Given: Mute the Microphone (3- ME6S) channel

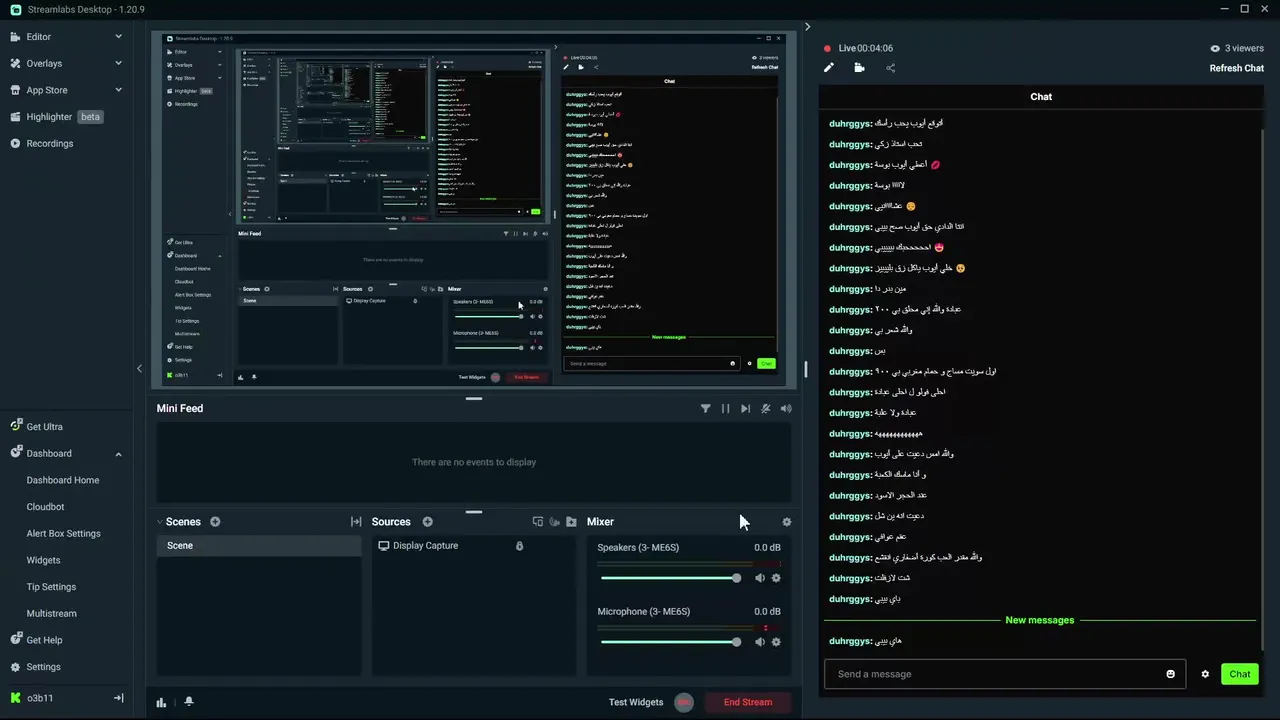Looking at the screenshot, I should (x=760, y=642).
